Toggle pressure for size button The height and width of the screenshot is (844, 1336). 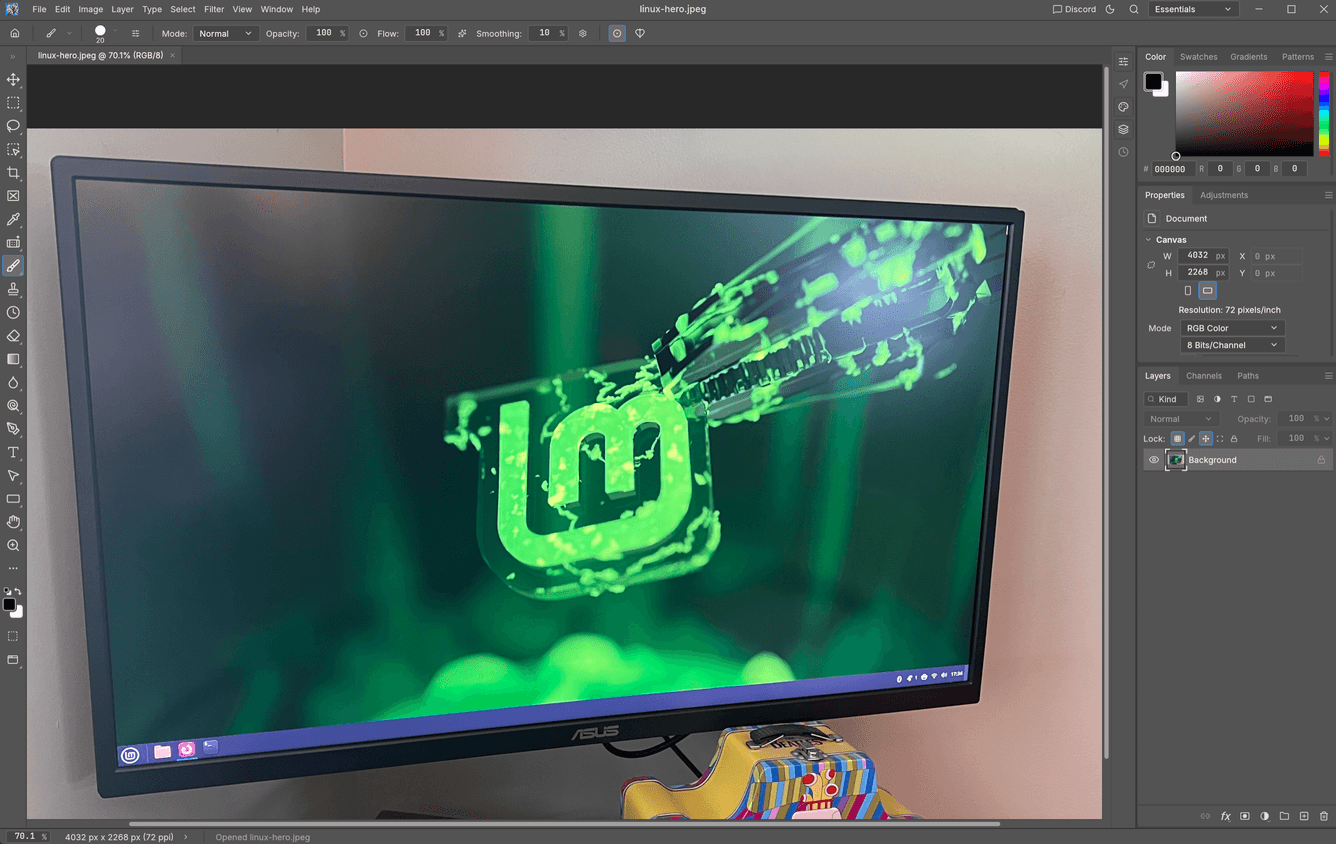(617, 33)
